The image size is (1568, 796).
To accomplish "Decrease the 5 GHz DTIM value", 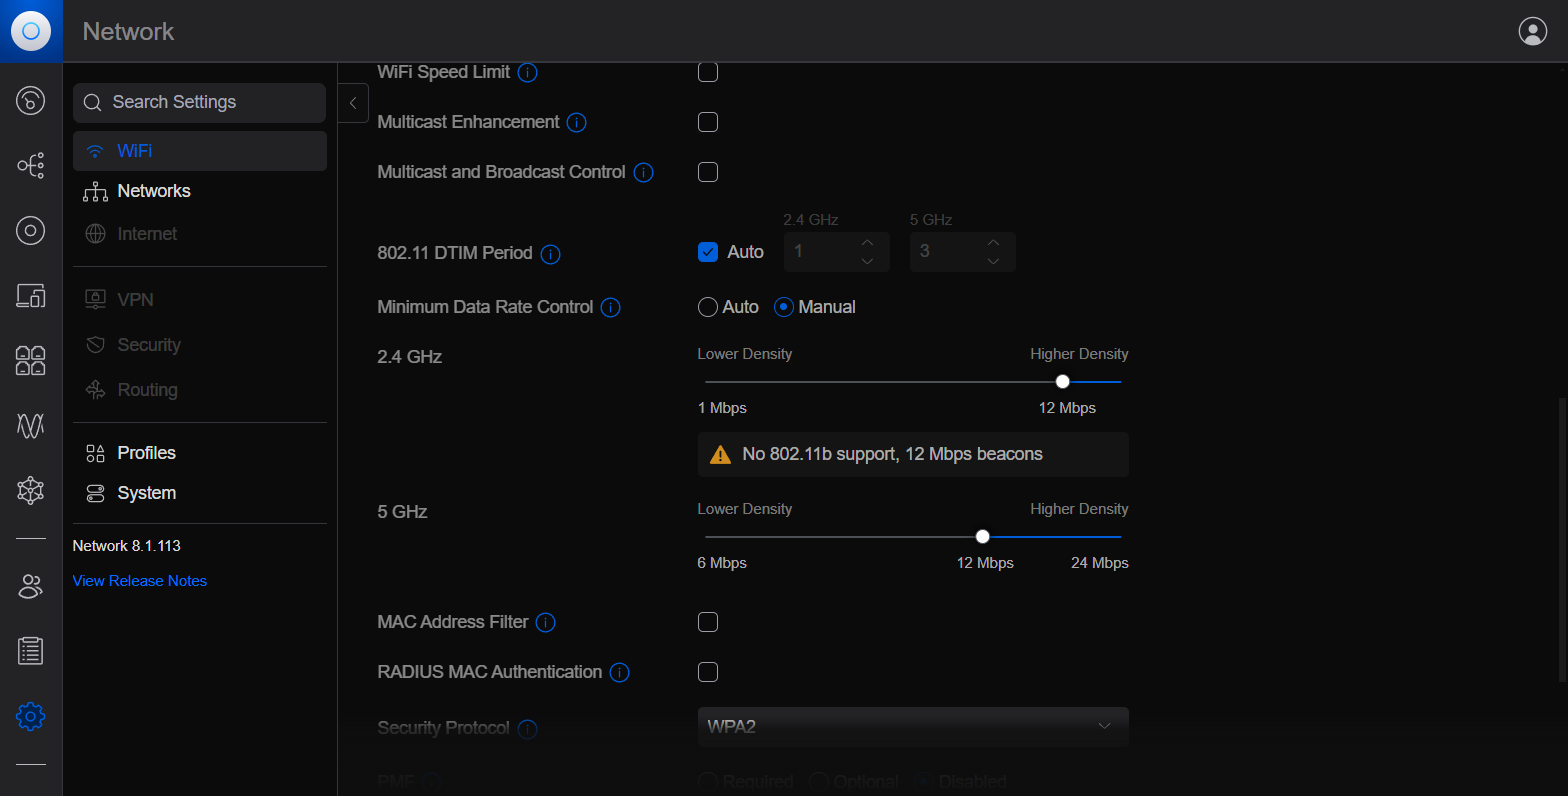I will click(993, 261).
